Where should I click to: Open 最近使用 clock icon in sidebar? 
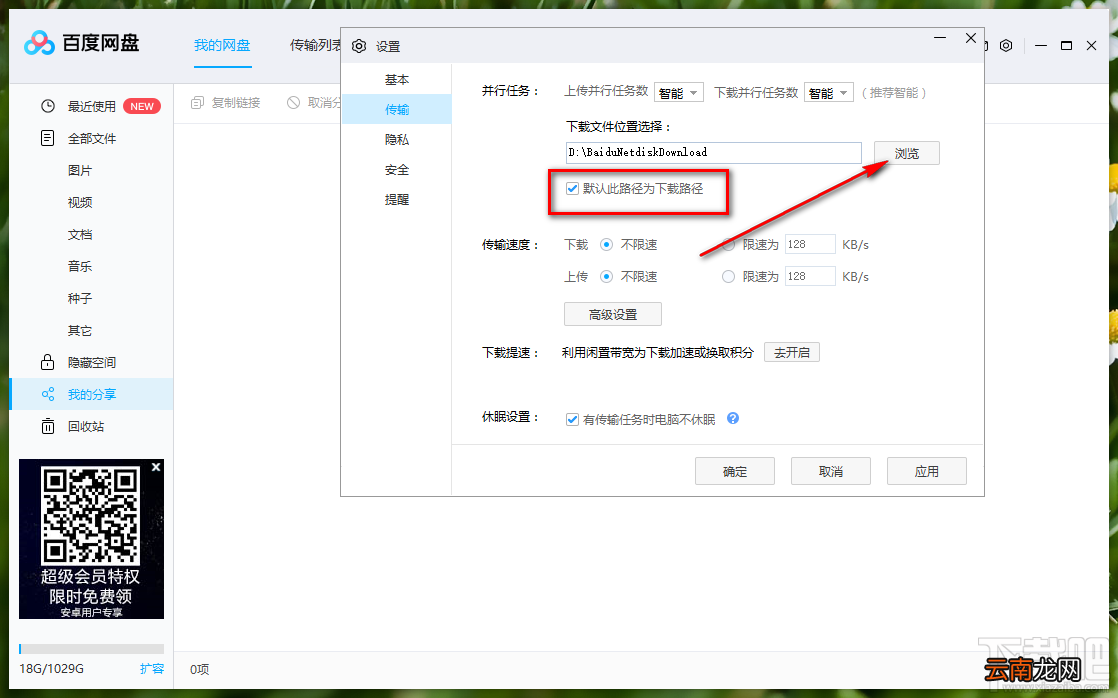point(48,106)
